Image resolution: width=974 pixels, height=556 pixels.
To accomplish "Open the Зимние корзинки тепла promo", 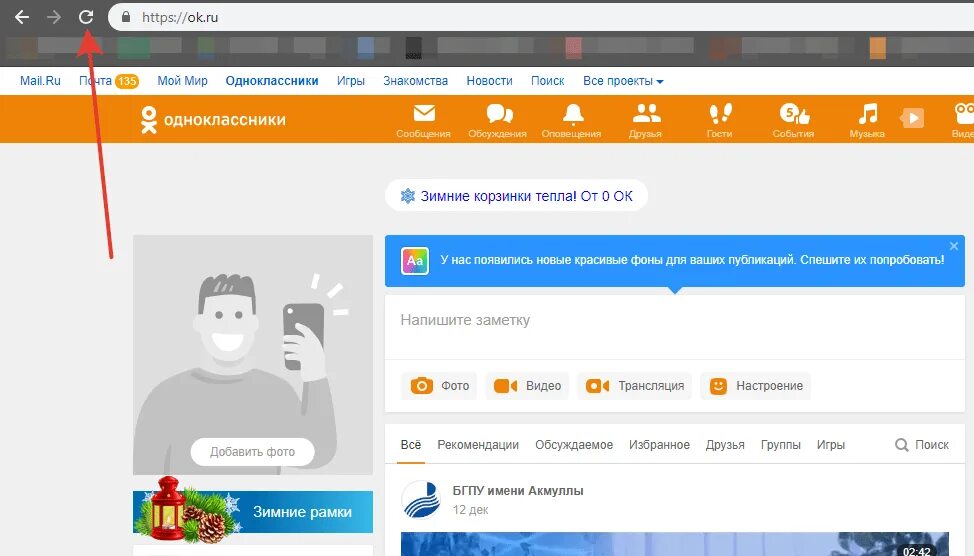I will 517,196.
